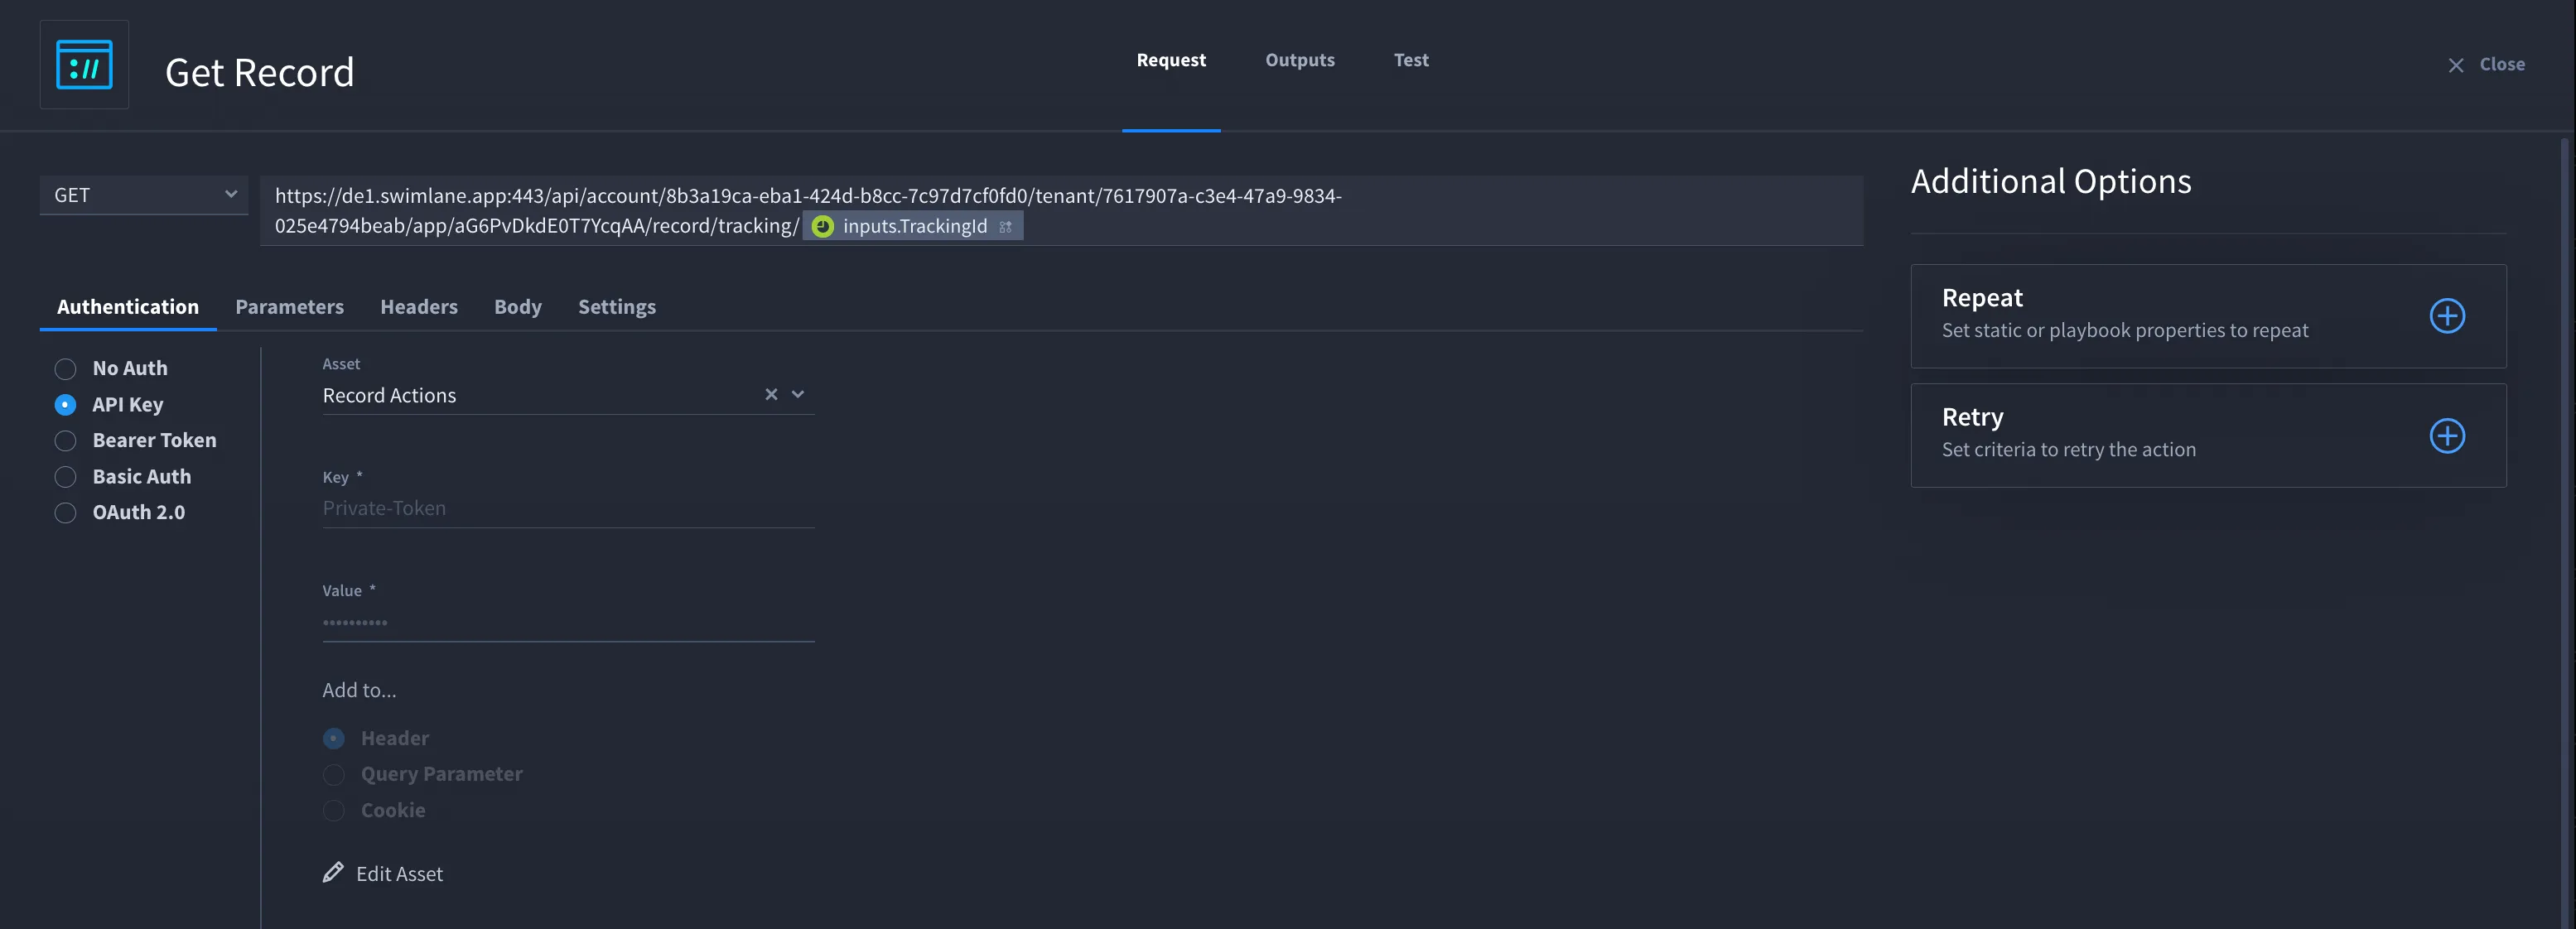The height and width of the screenshot is (929, 2576).
Task: Open the Body sub-tab
Action: tap(518, 307)
